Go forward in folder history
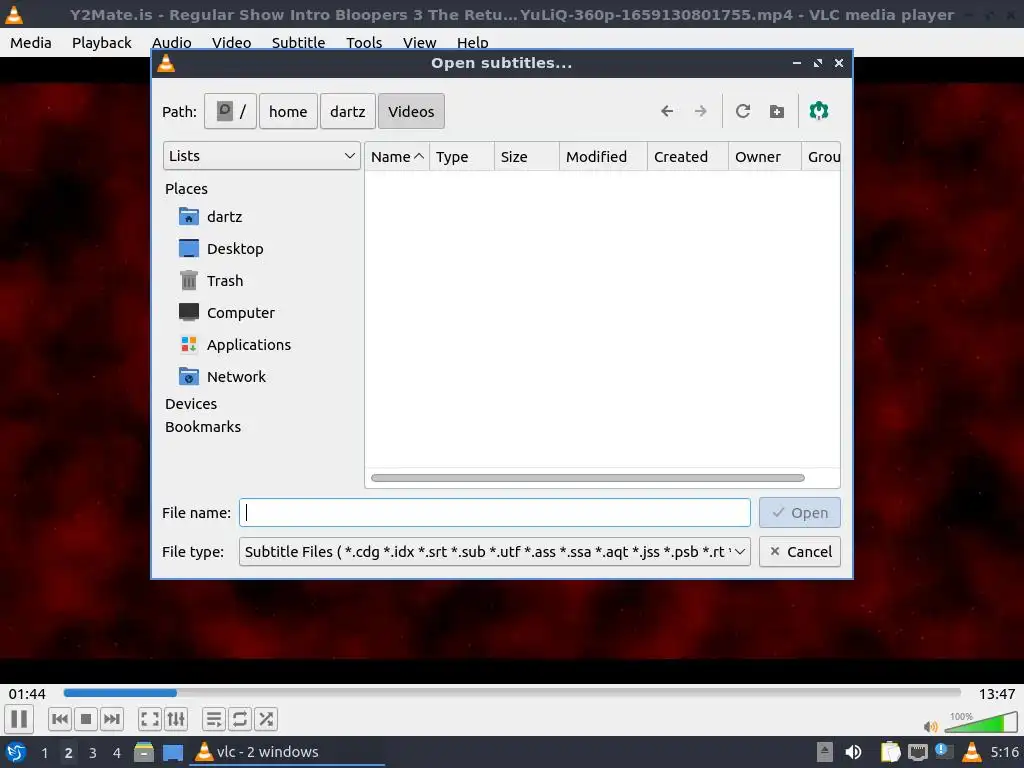The width and height of the screenshot is (1024, 768). (701, 111)
